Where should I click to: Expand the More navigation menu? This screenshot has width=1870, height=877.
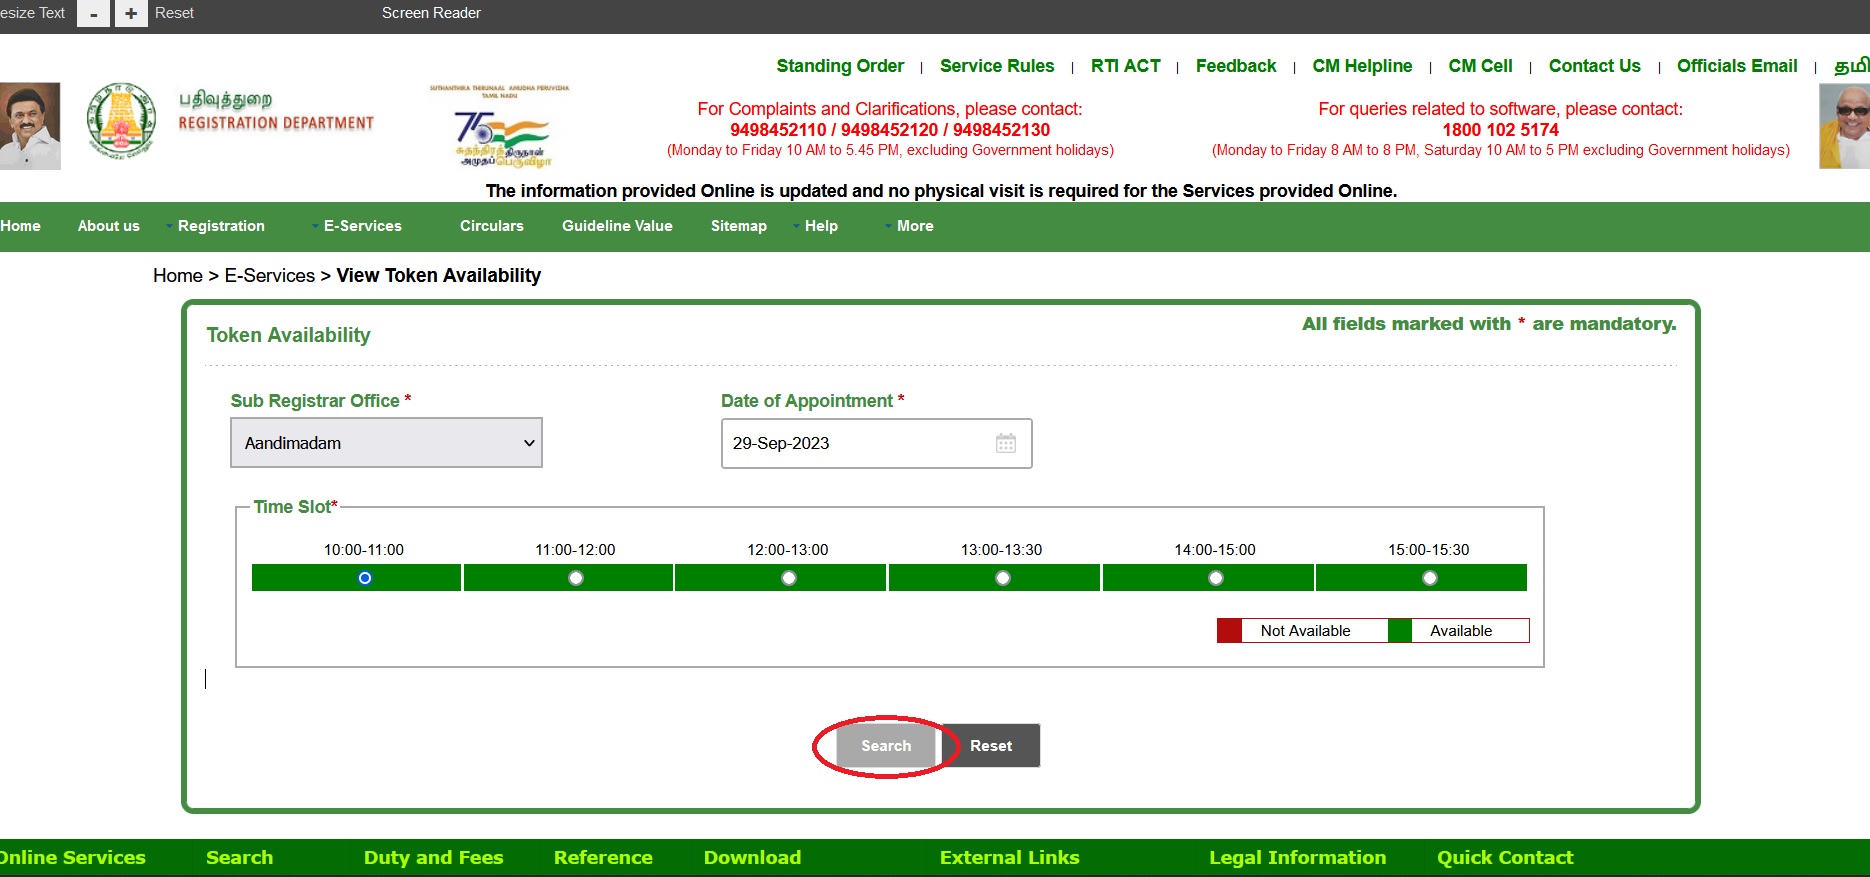(x=914, y=226)
